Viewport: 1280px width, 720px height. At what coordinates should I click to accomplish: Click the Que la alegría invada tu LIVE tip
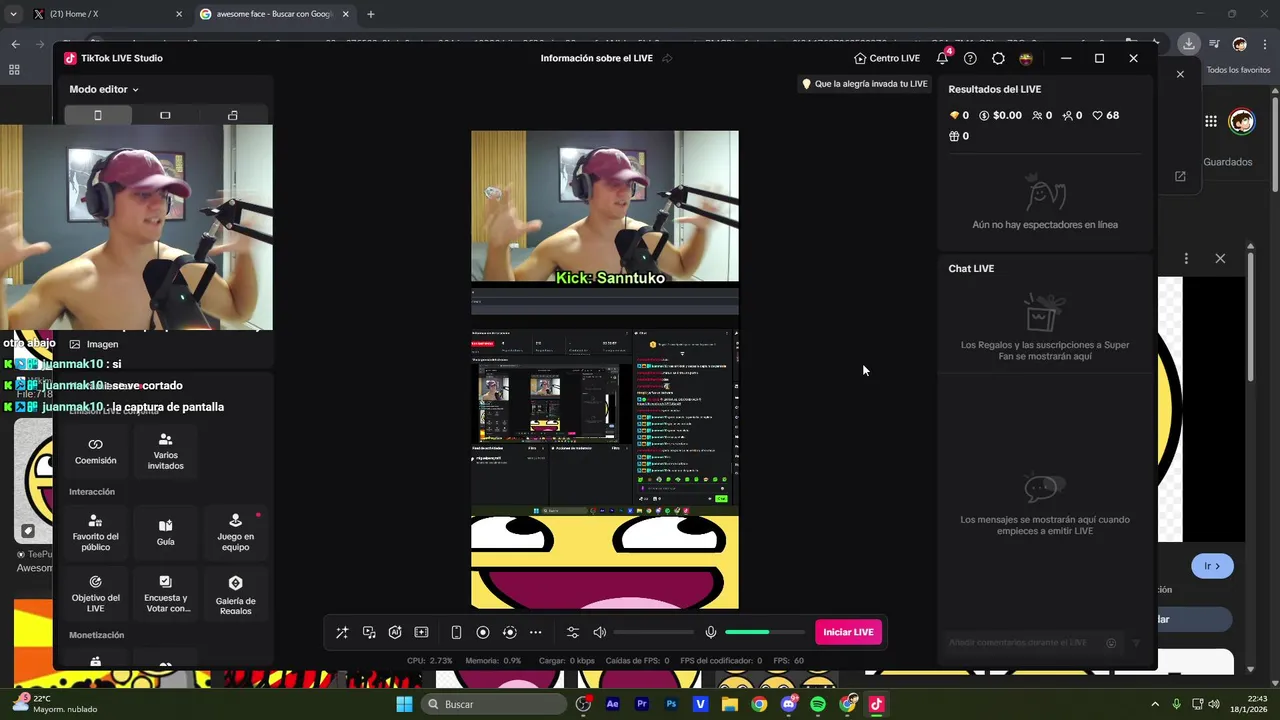[865, 84]
